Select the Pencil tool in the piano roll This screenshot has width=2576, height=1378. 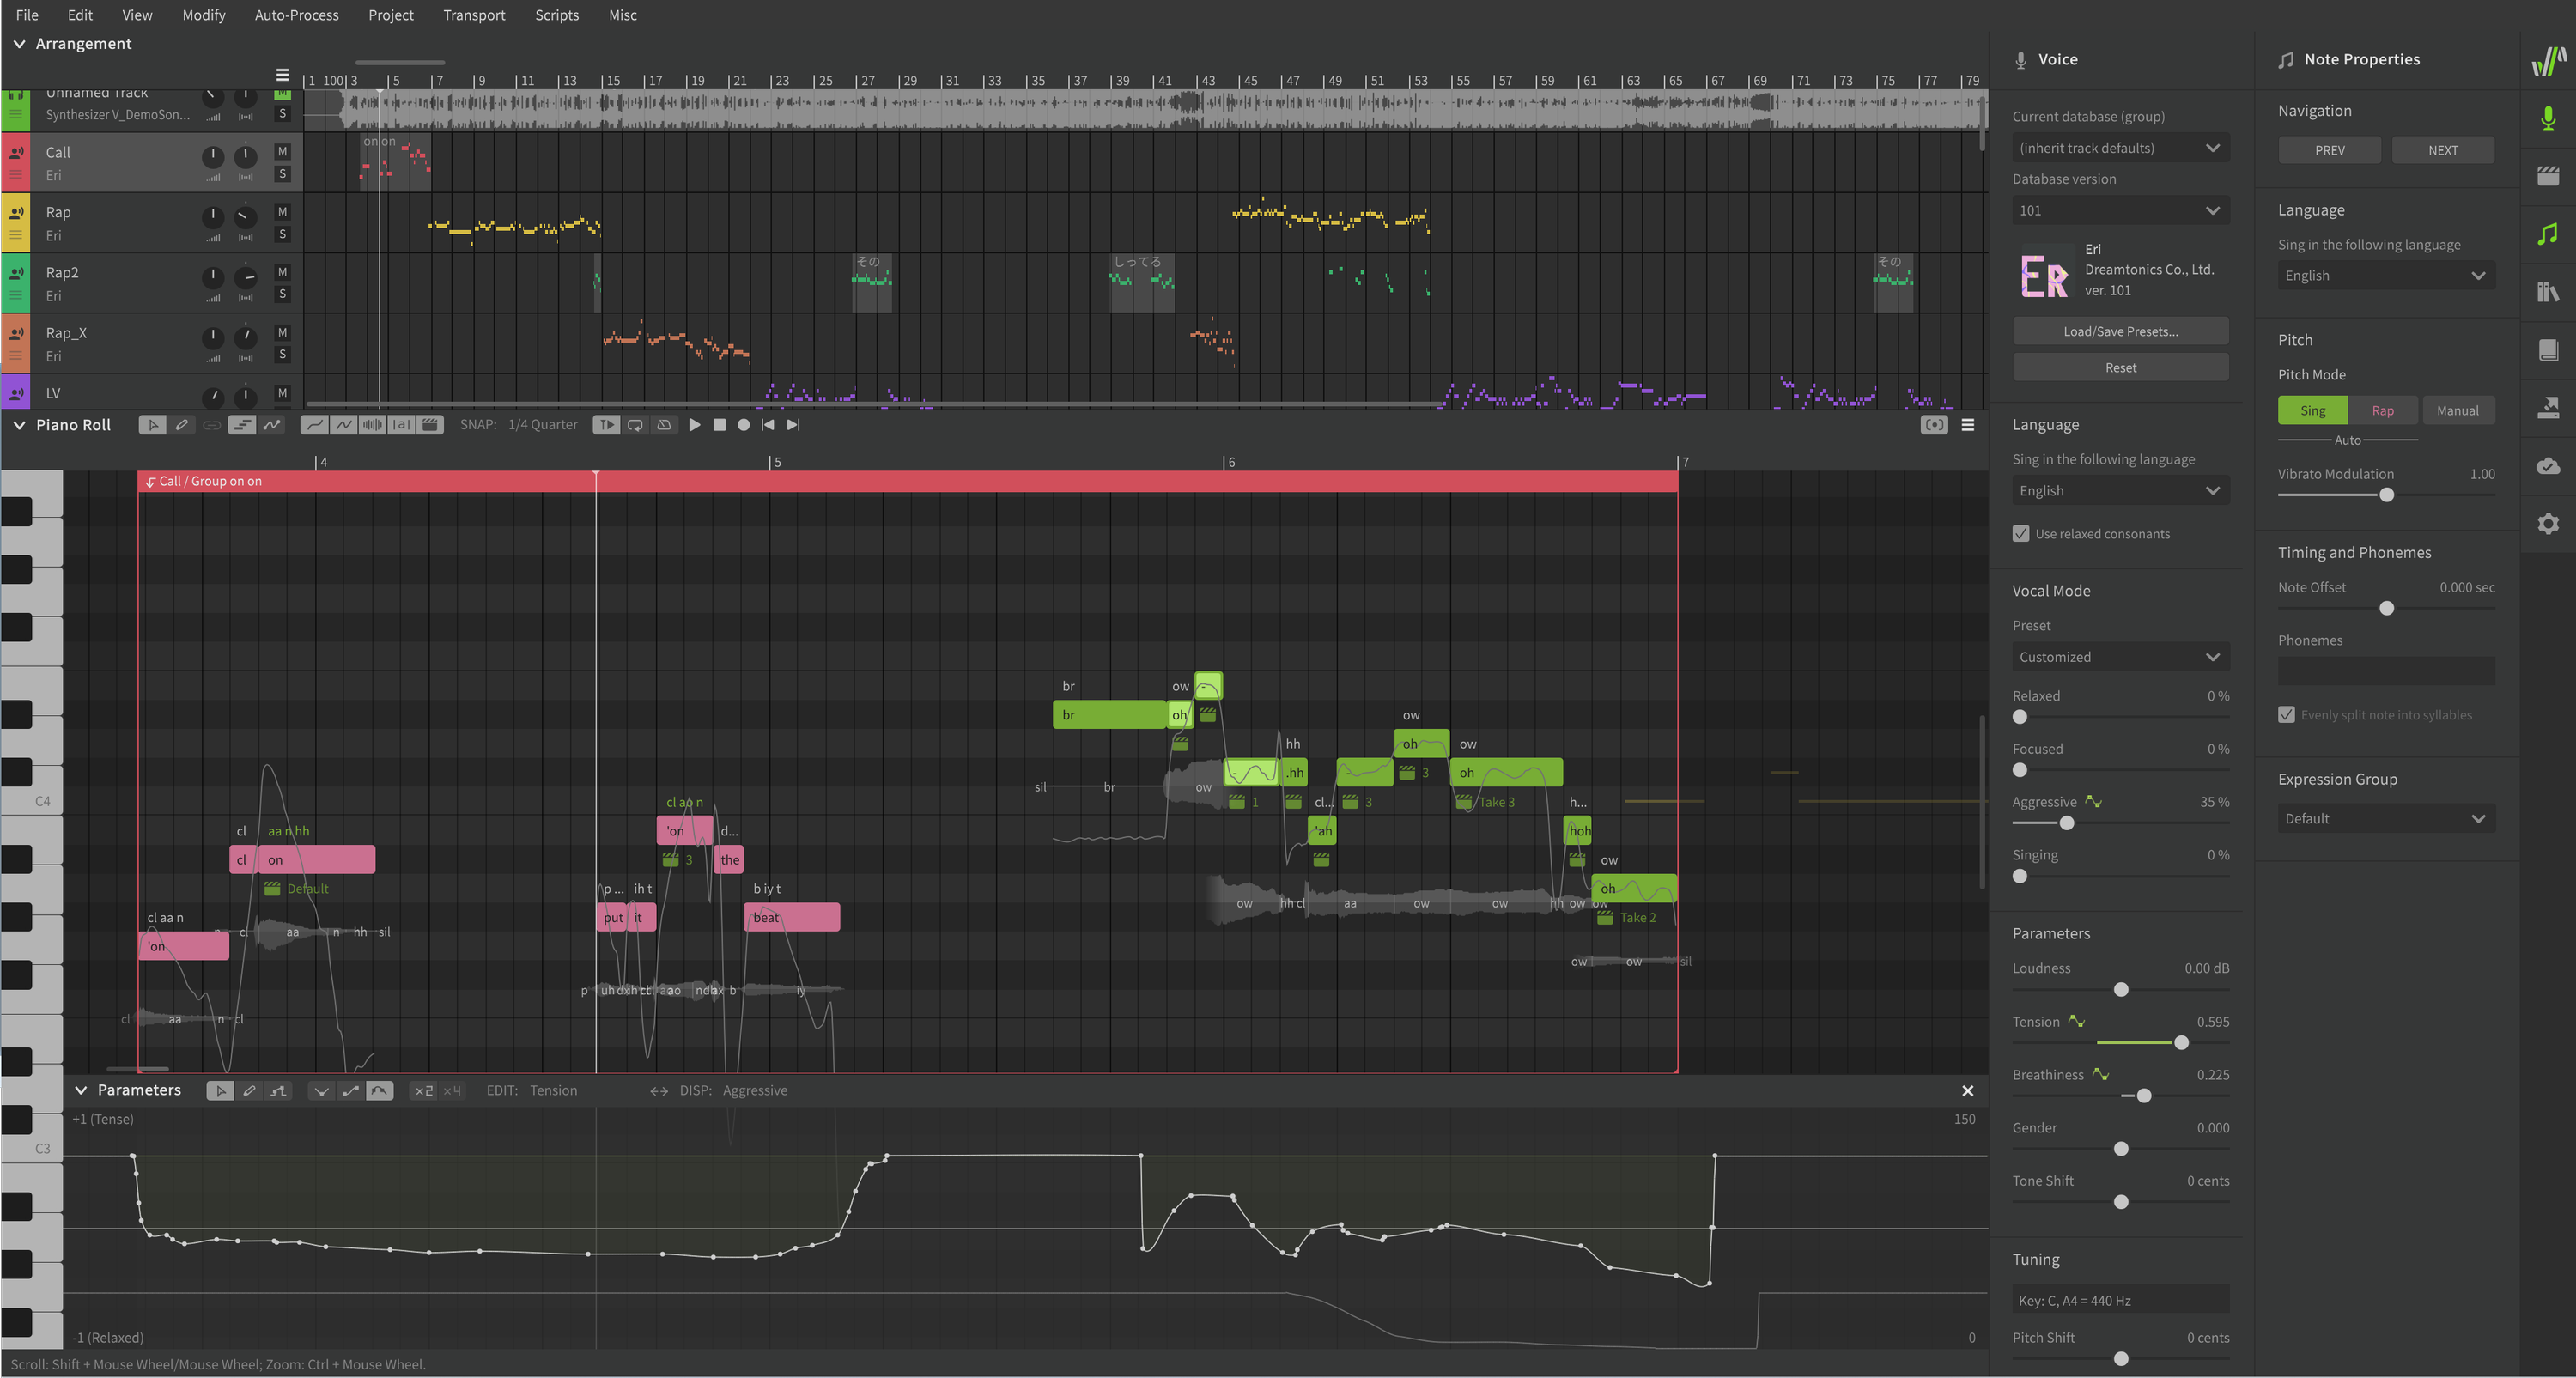(x=183, y=424)
